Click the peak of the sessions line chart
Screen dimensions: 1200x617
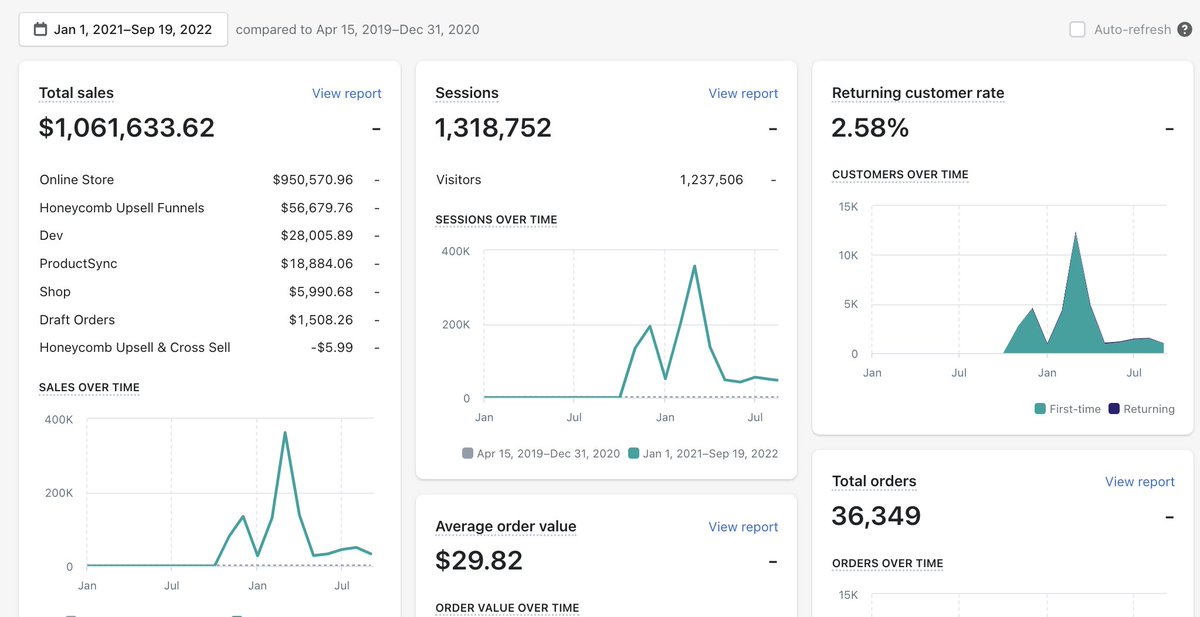point(694,266)
